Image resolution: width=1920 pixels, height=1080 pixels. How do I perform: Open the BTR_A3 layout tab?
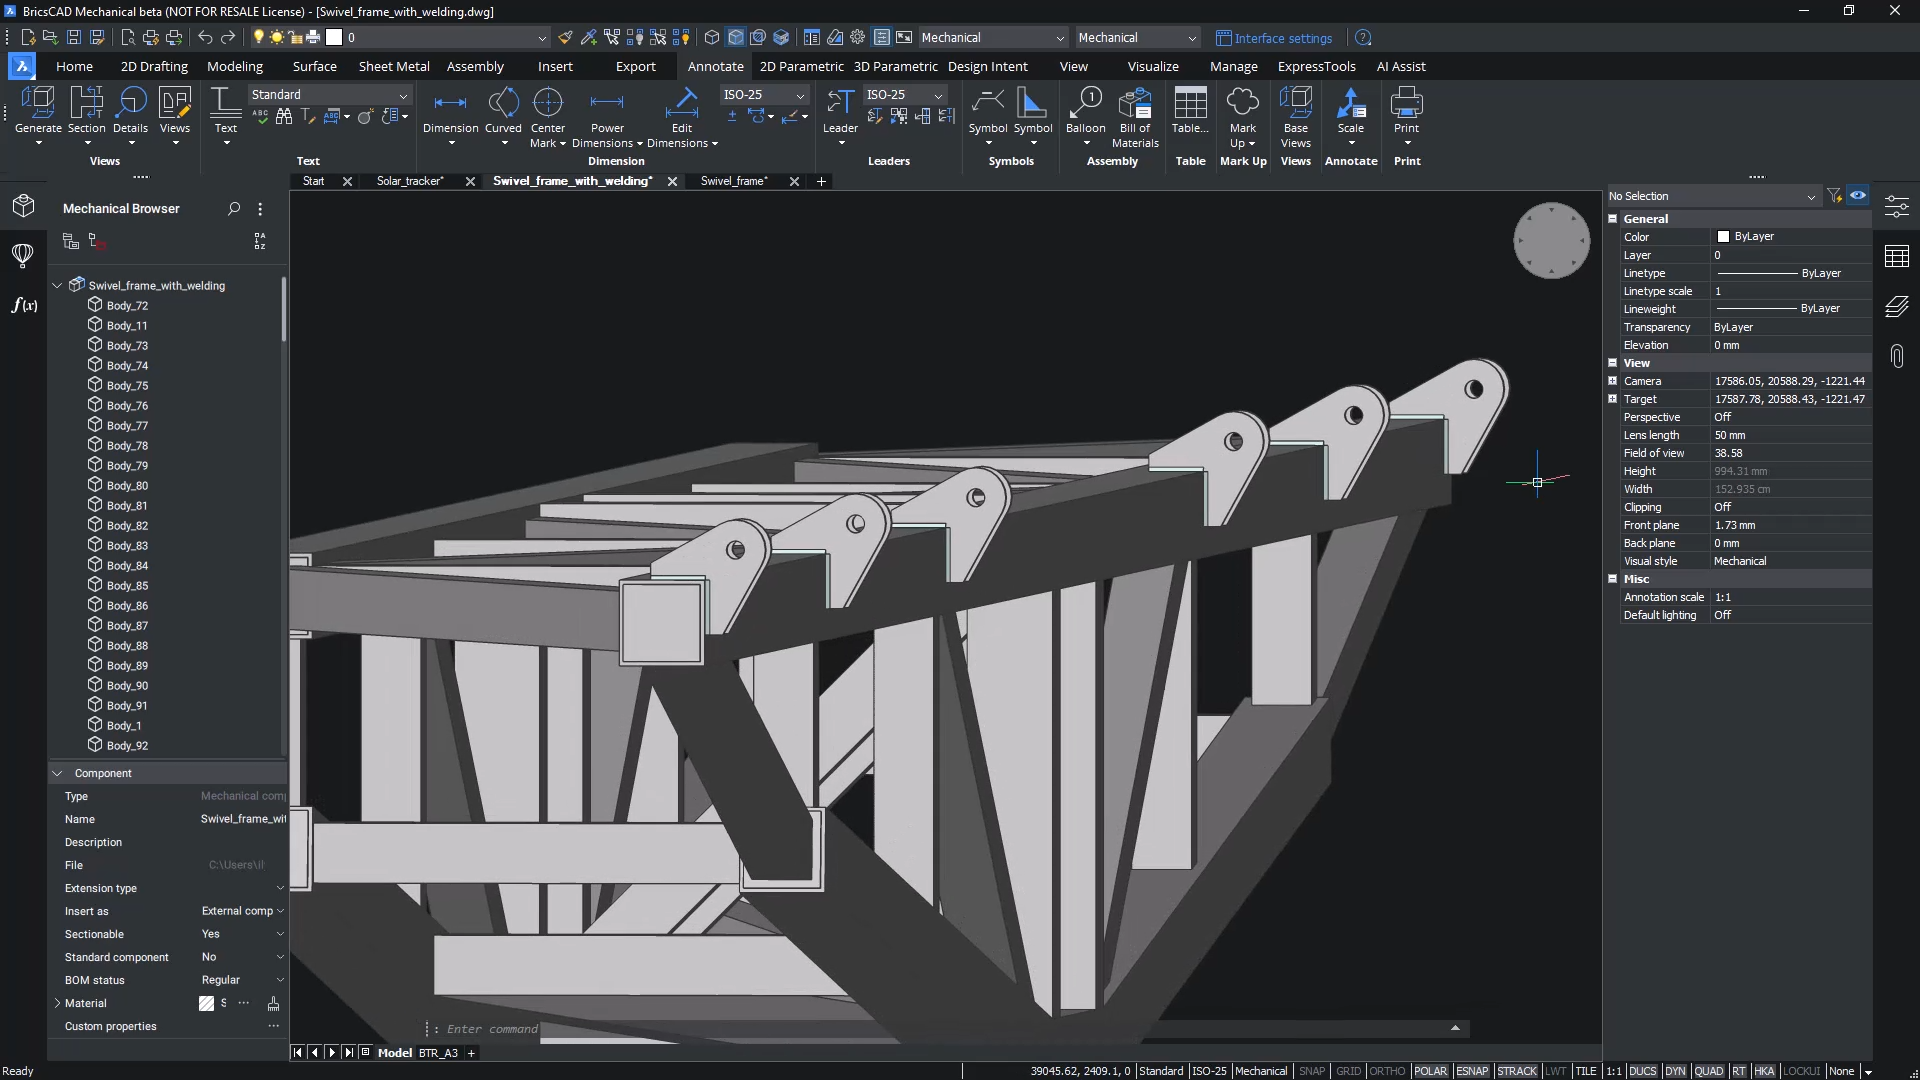pyautogui.click(x=438, y=1053)
